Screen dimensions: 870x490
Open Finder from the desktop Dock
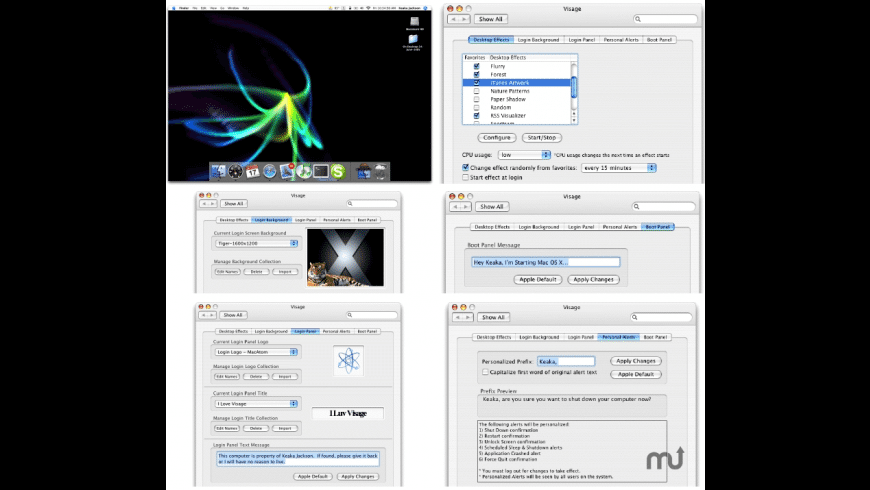(218, 171)
